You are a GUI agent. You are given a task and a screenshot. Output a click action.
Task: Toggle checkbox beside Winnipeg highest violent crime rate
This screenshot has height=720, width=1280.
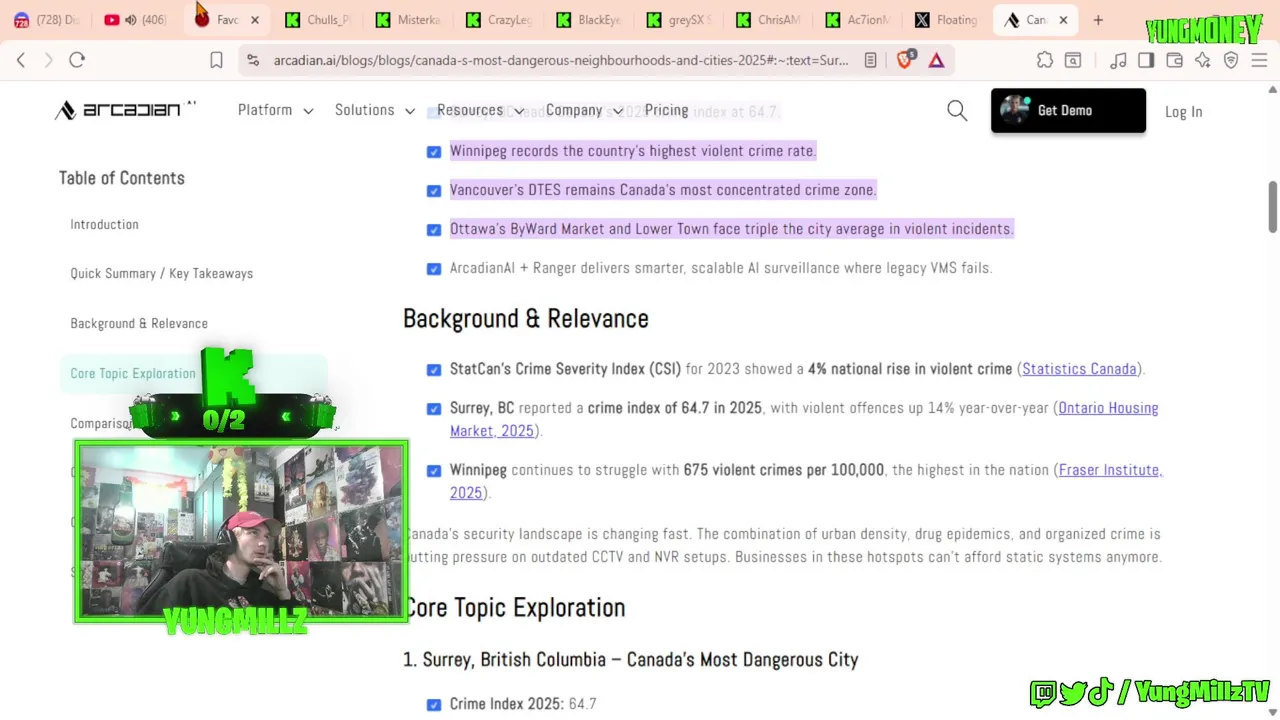[434, 152]
